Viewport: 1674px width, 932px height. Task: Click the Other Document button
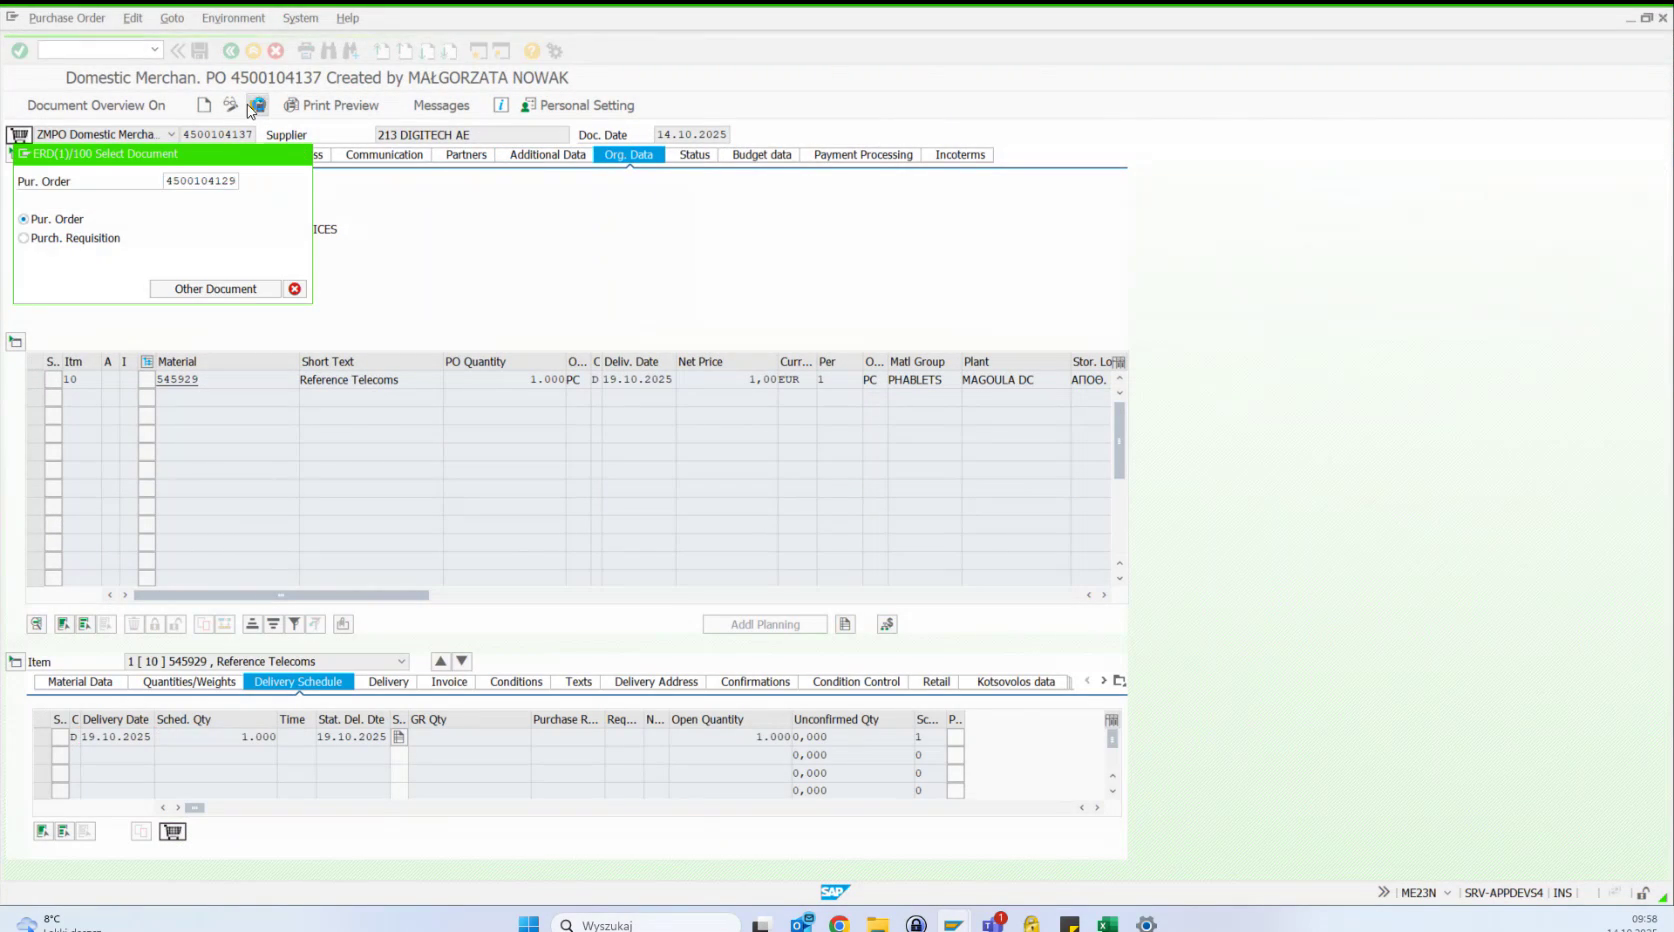[216, 288]
